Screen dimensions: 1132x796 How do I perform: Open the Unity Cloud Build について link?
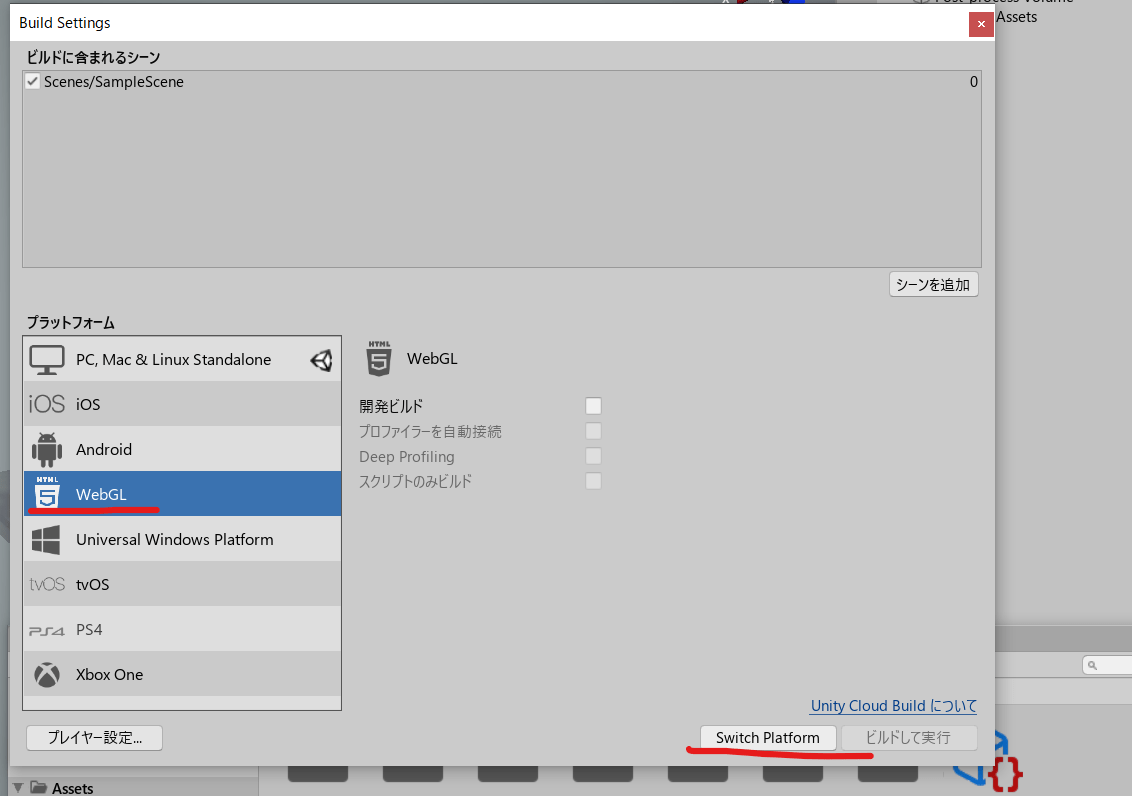[x=893, y=706]
